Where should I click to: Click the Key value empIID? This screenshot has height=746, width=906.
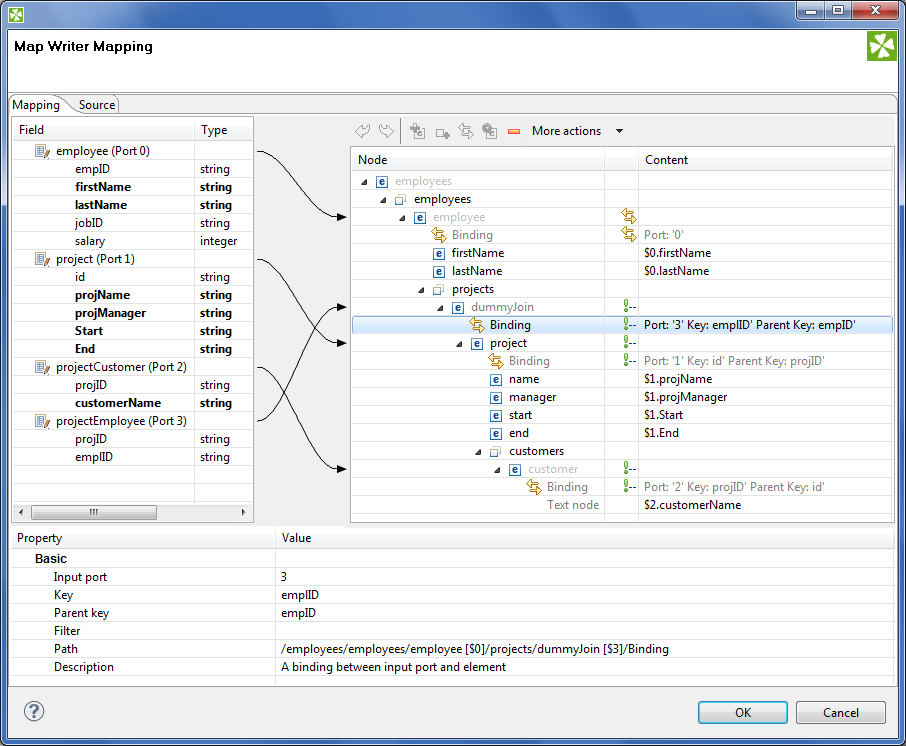pyautogui.click(x=300, y=595)
